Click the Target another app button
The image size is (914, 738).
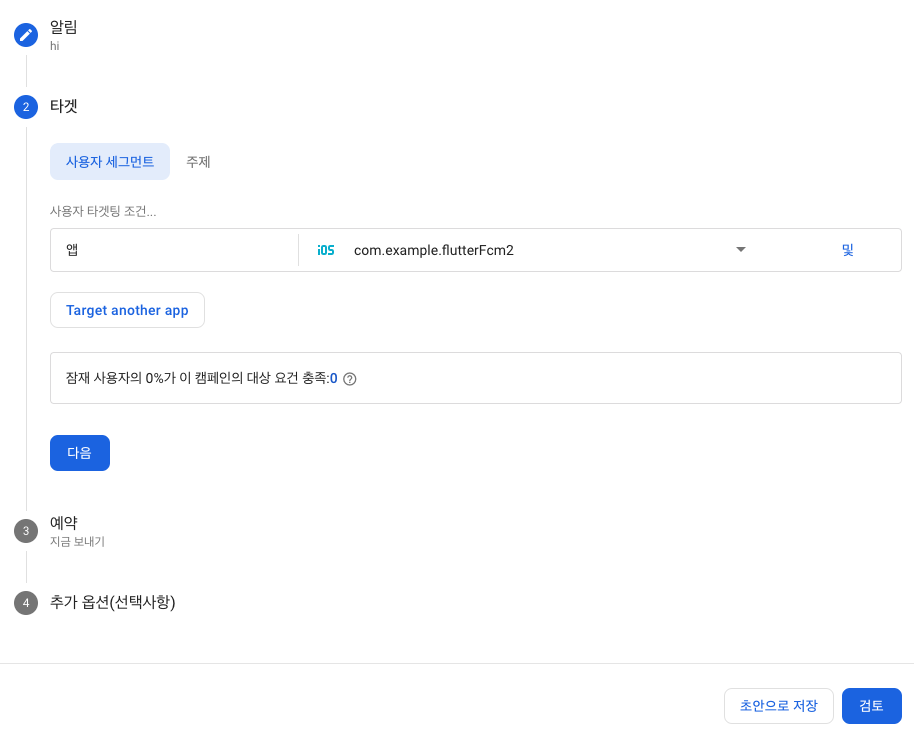127,310
